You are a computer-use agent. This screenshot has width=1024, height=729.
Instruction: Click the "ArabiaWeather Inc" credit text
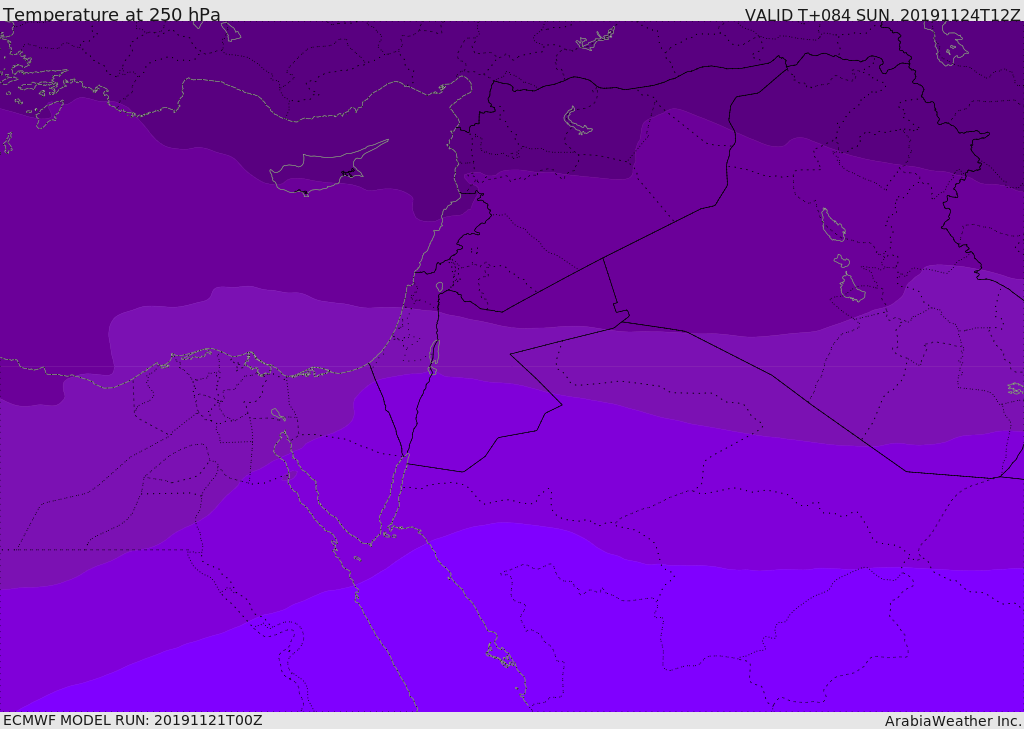(x=952, y=721)
